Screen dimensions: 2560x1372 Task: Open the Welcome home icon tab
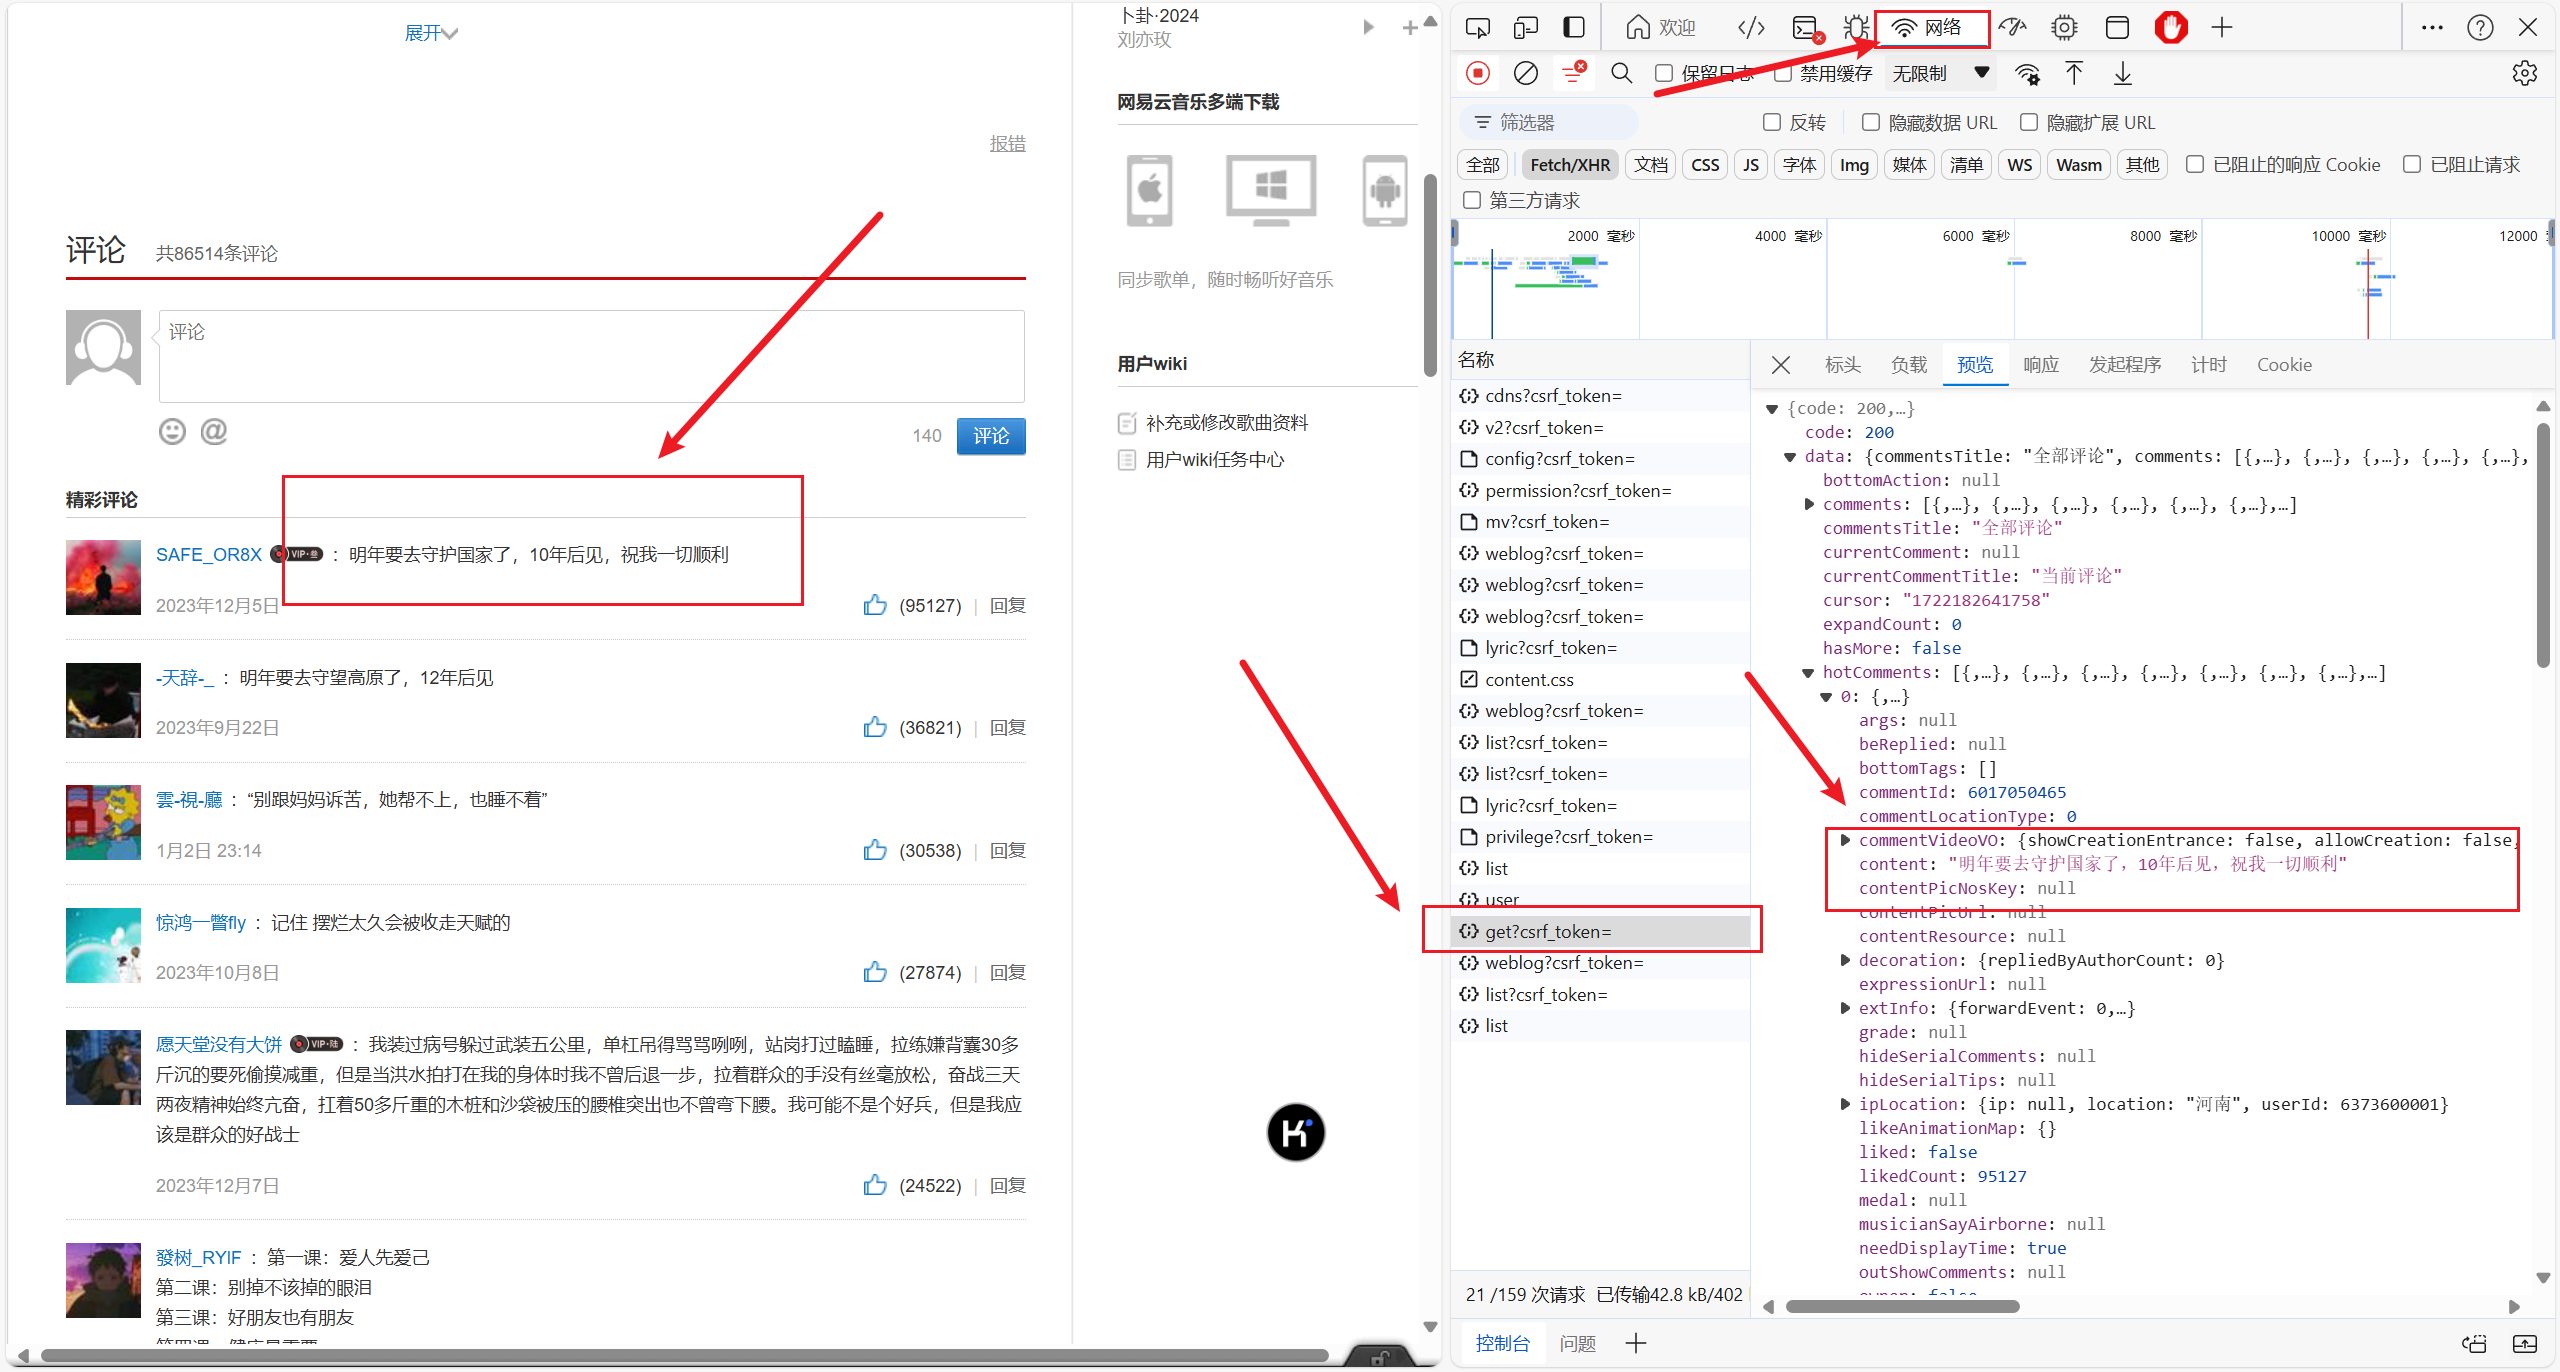point(1660,28)
